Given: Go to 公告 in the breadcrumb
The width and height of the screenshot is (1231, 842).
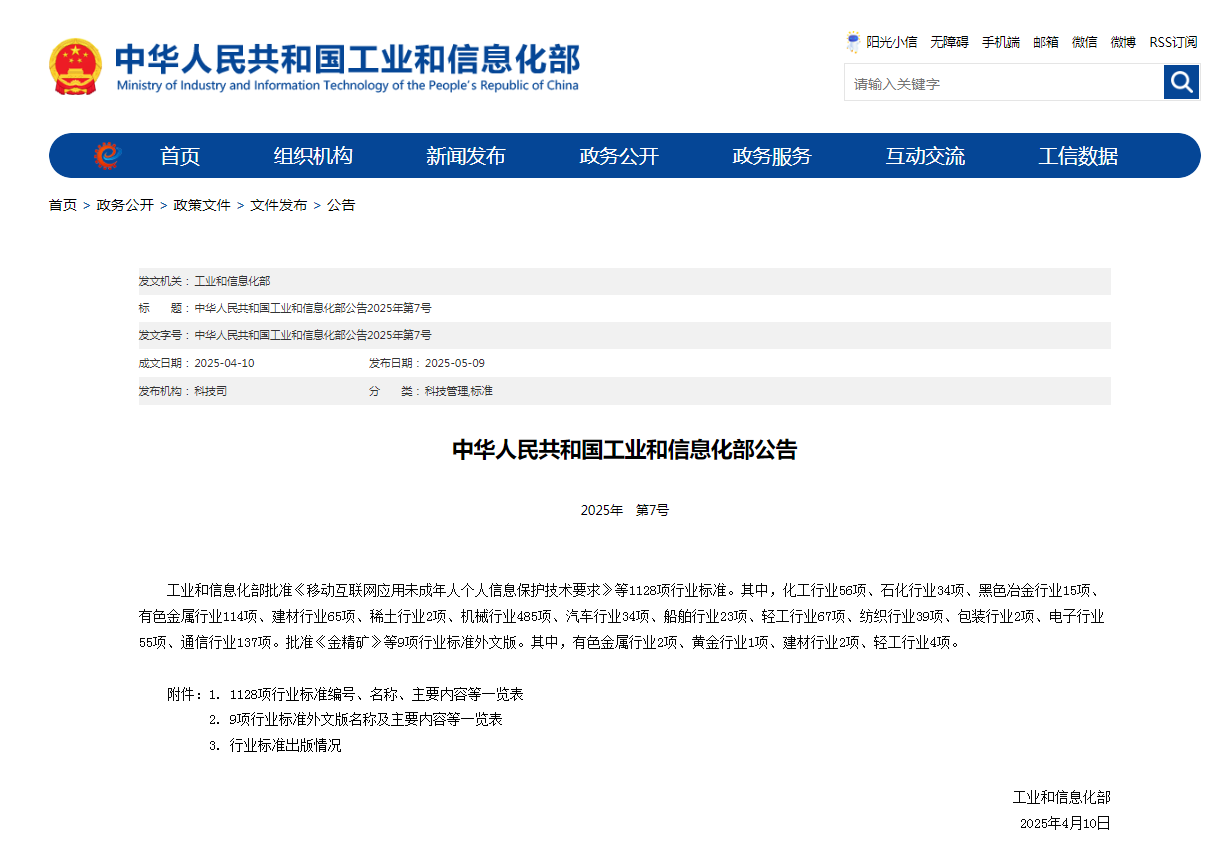Looking at the screenshot, I should click(341, 205).
